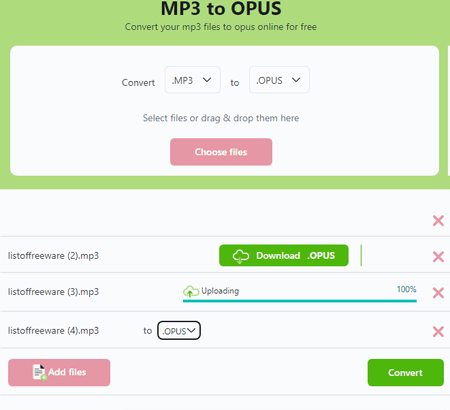450x410 pixels.
Task: Click the Uploading cloud icon
Action: coord(191,291)
